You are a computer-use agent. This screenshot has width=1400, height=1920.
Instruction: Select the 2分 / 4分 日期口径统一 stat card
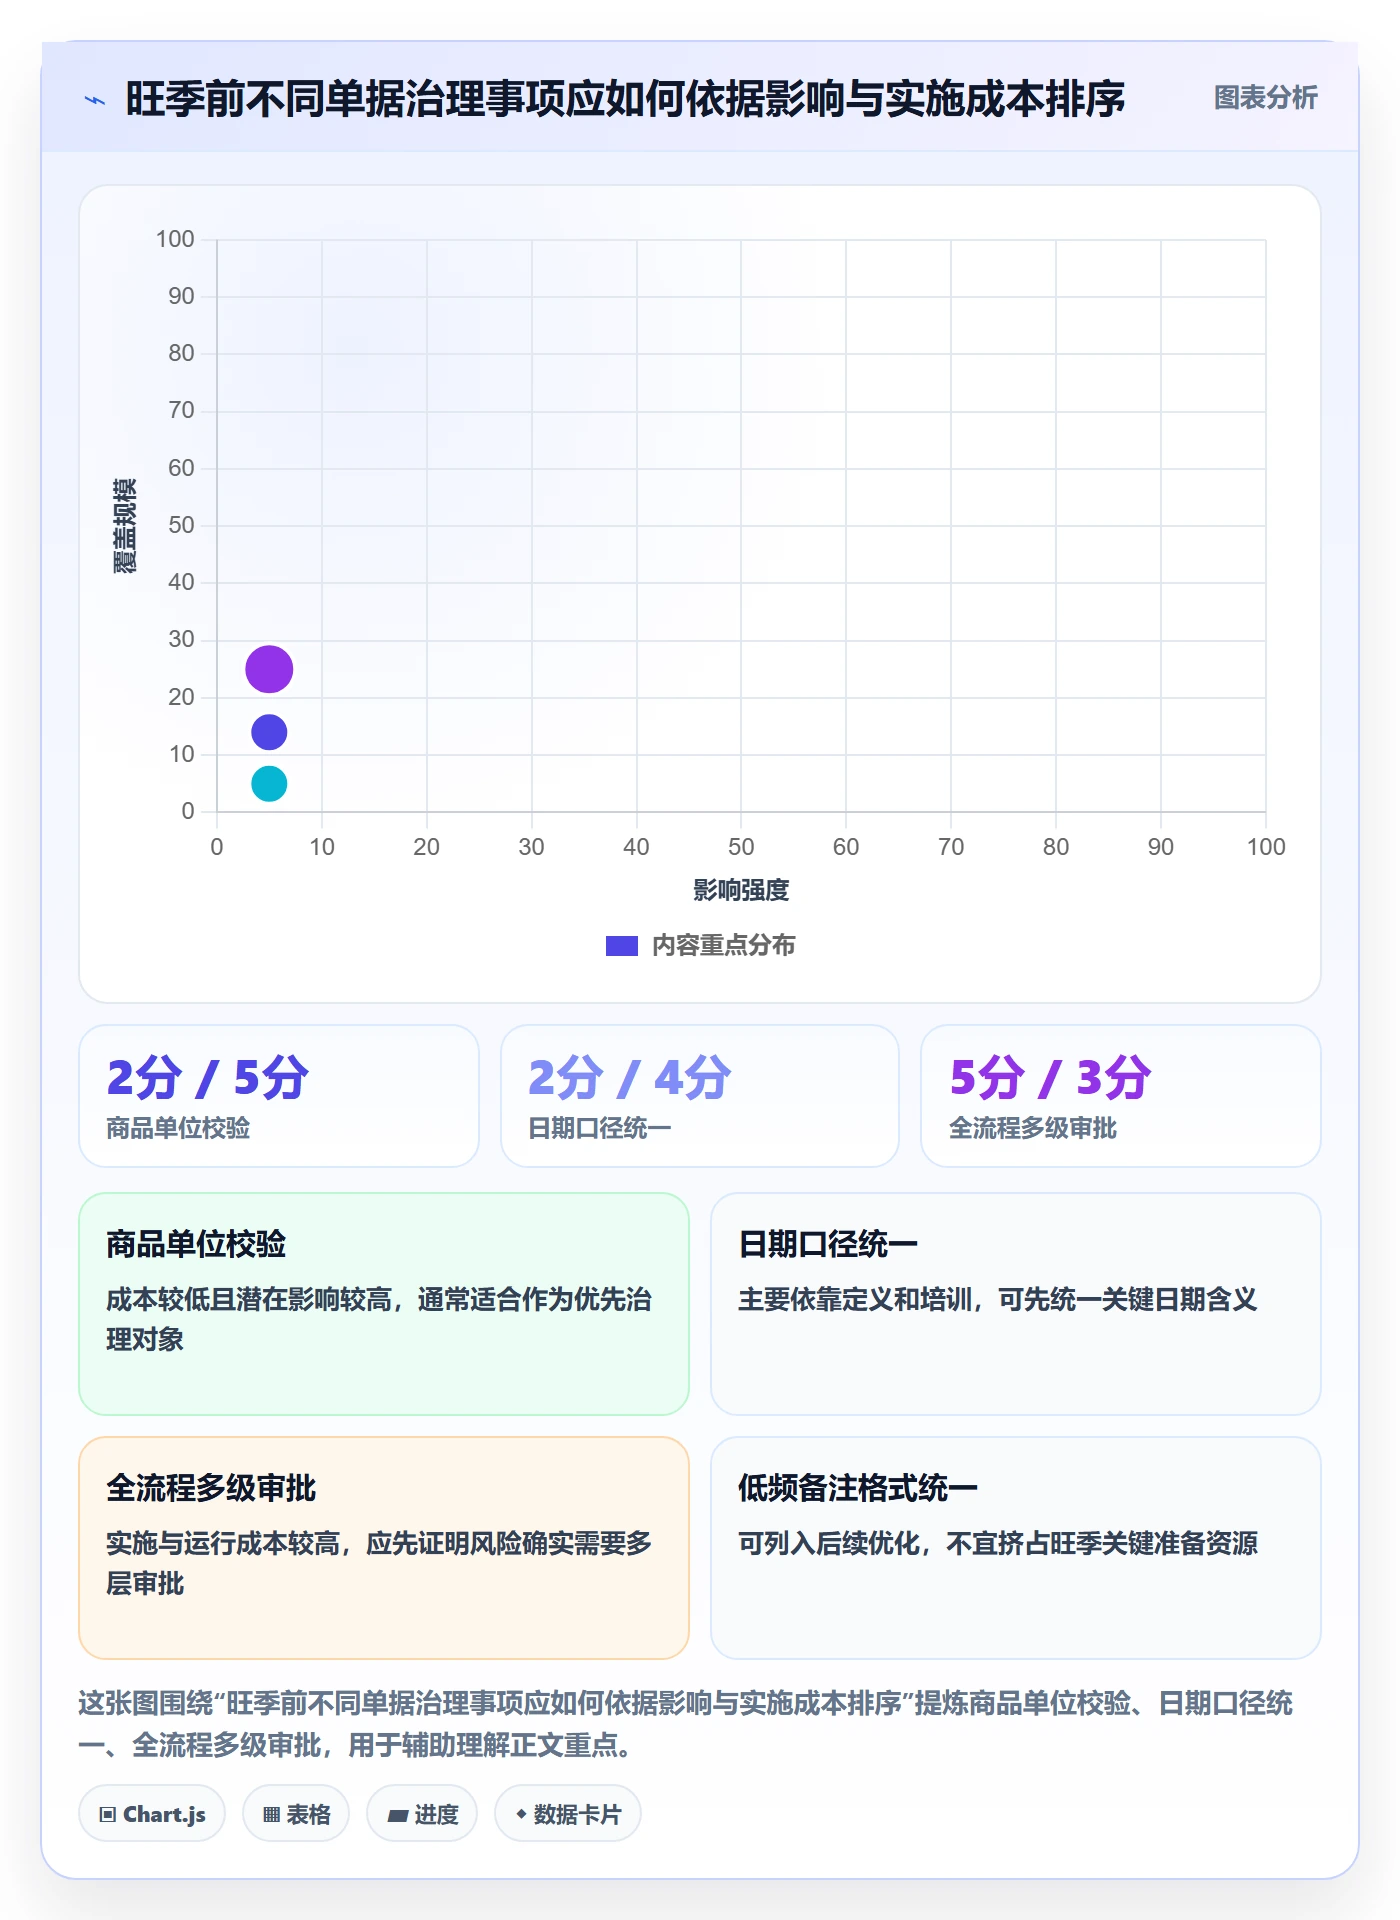click(700, 1096)
